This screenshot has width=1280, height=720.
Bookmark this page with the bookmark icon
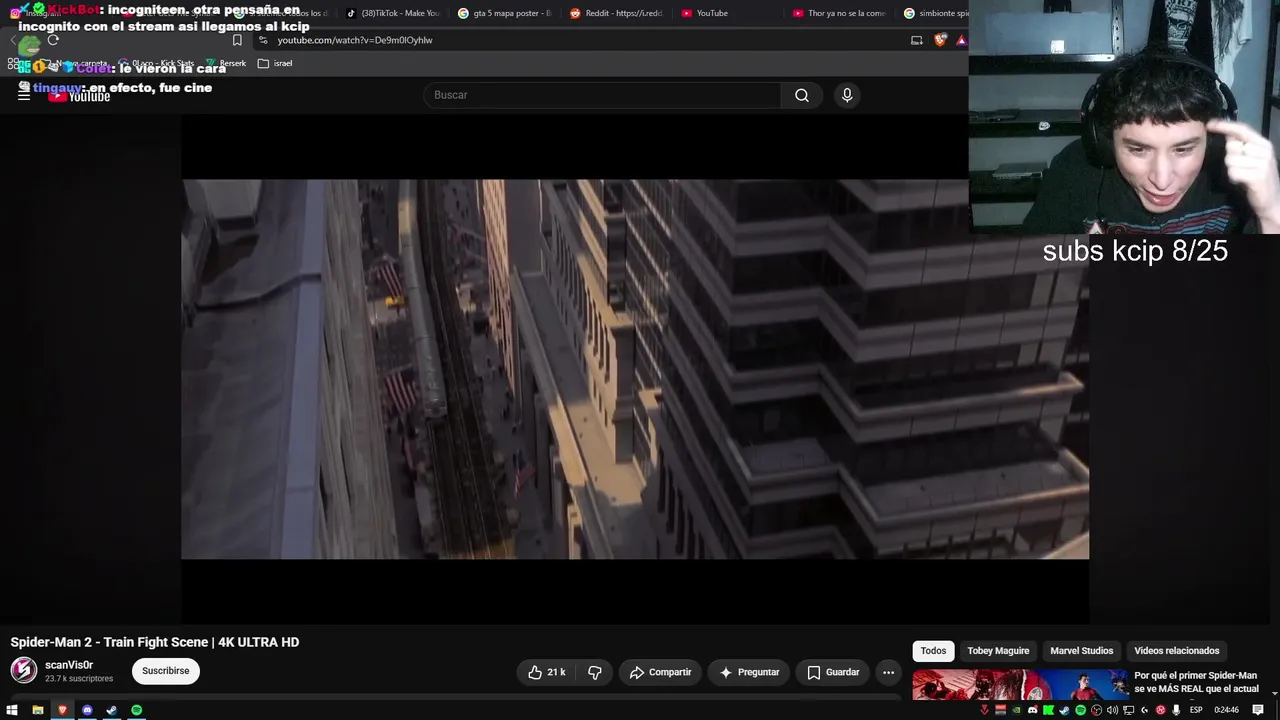click(x=237, y=40)
